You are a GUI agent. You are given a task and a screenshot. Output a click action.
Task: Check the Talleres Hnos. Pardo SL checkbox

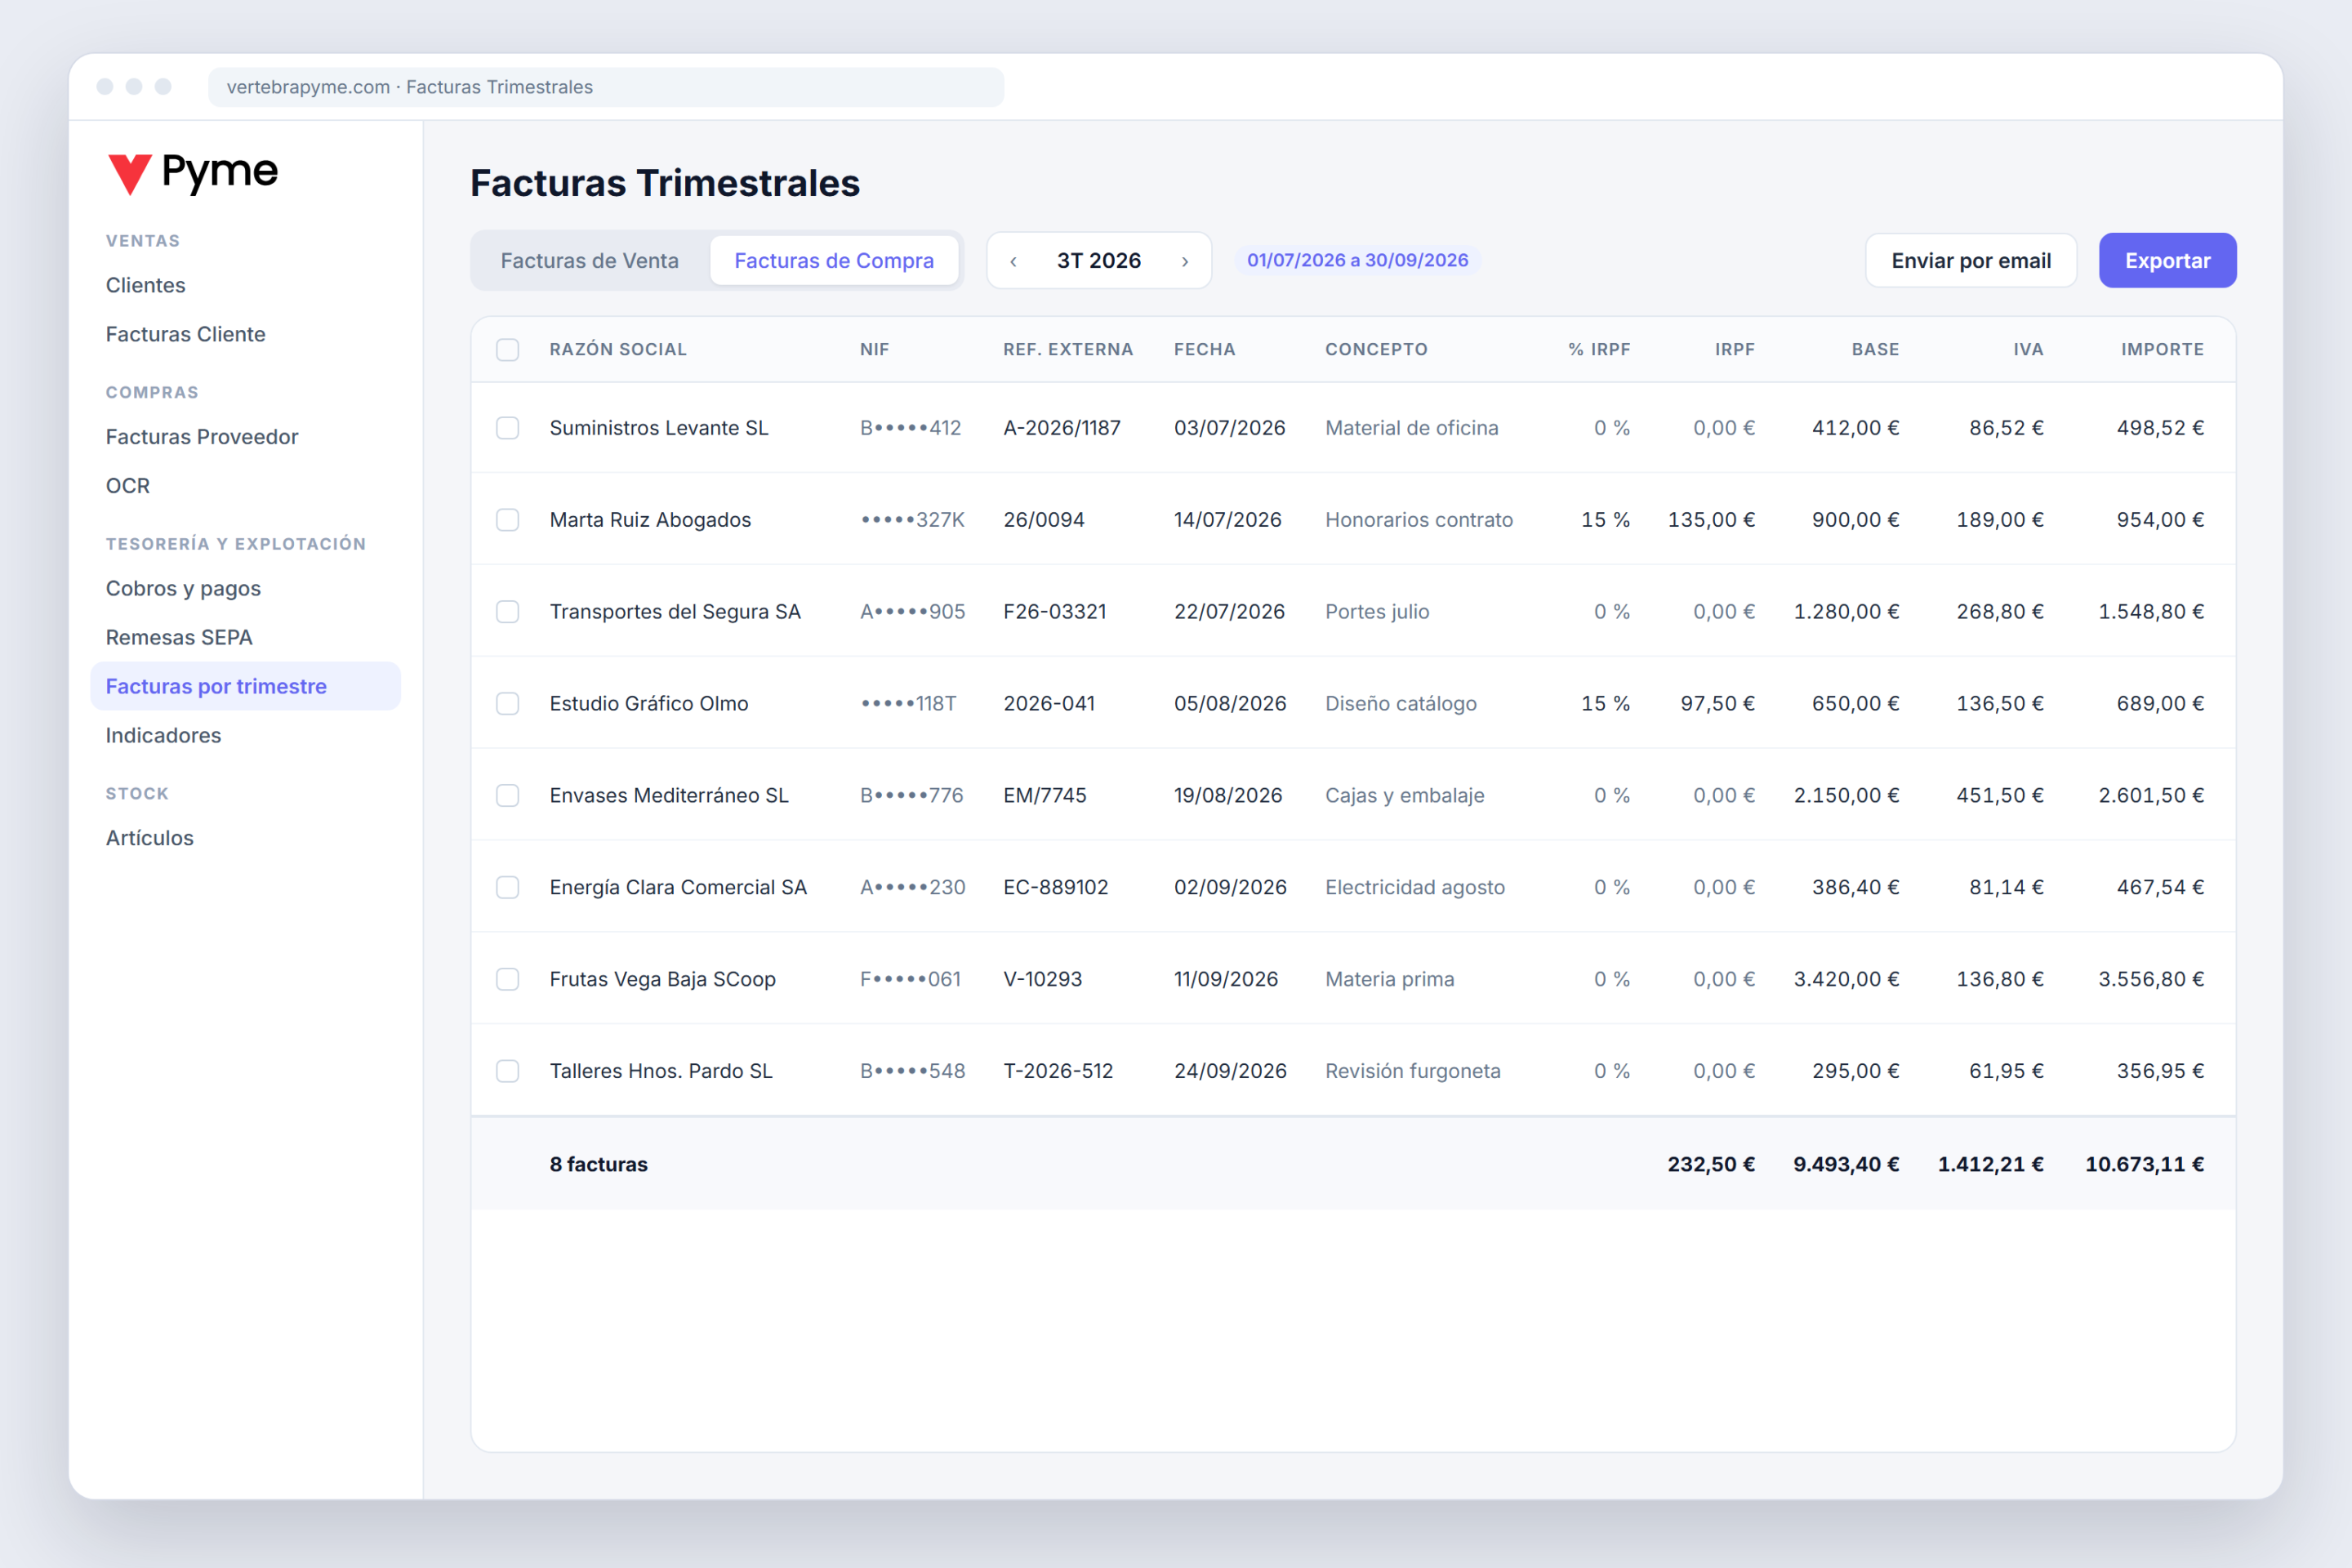[508, 1072]
